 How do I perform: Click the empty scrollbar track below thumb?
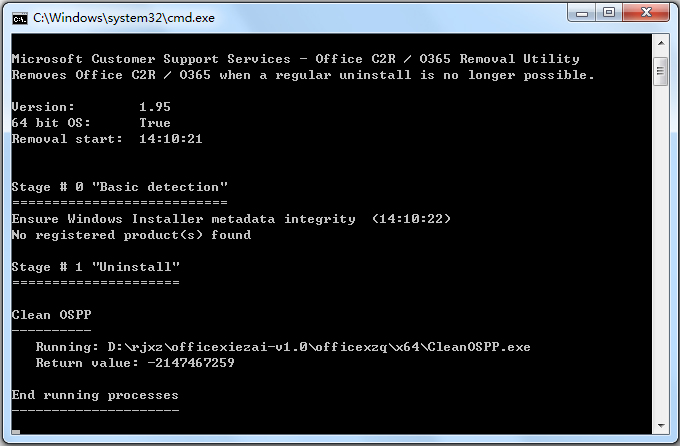[x=660, y=250]
